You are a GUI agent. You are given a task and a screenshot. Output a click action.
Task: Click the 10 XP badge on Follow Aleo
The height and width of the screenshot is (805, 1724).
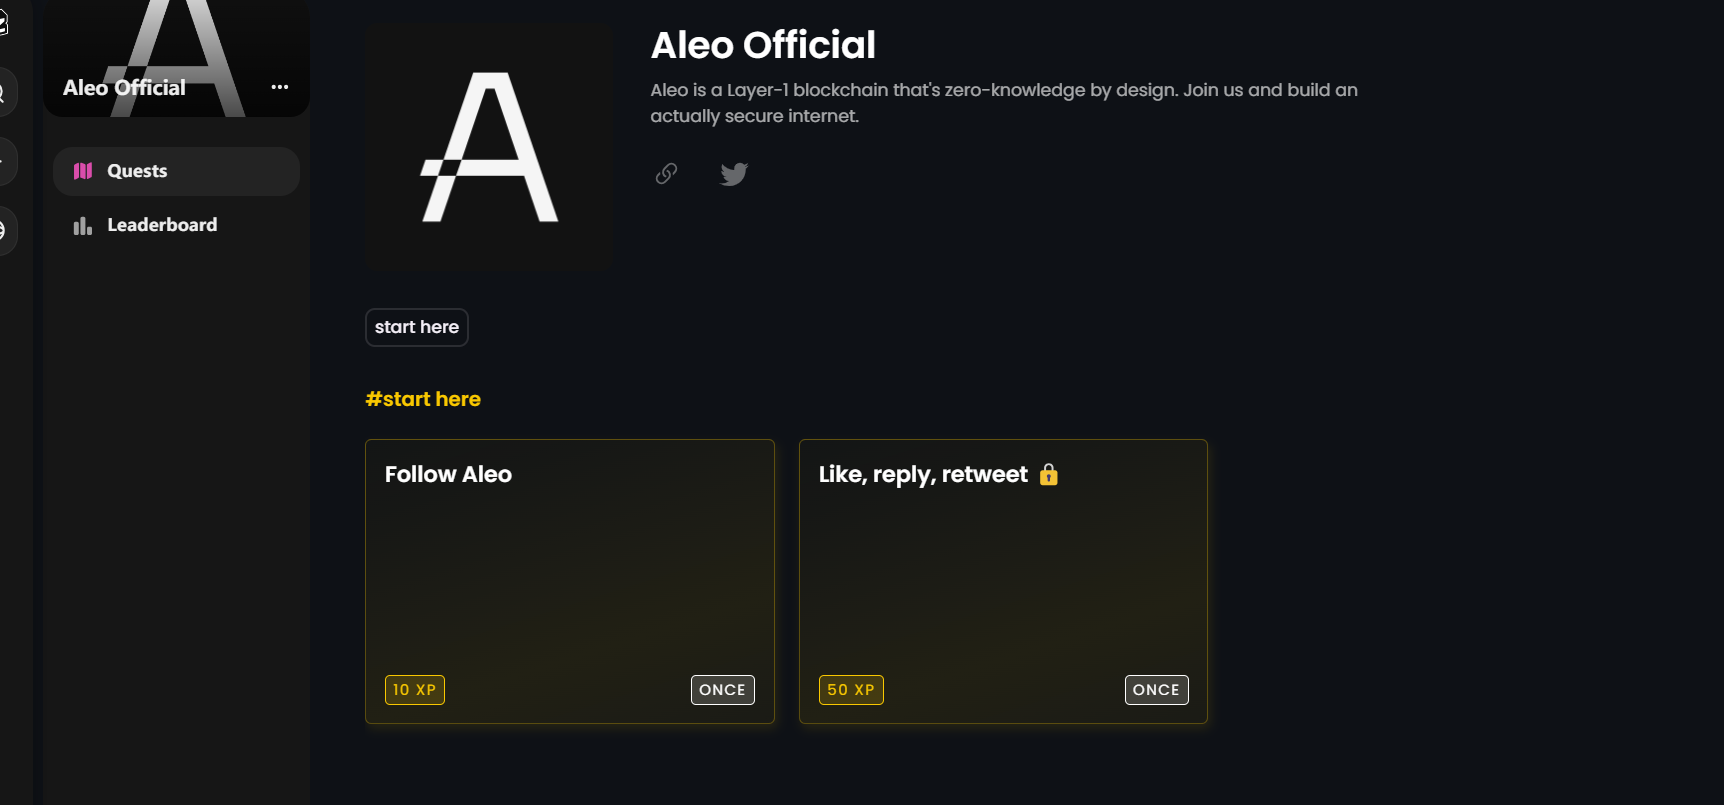pyautogui.click(x=415, y=690)
